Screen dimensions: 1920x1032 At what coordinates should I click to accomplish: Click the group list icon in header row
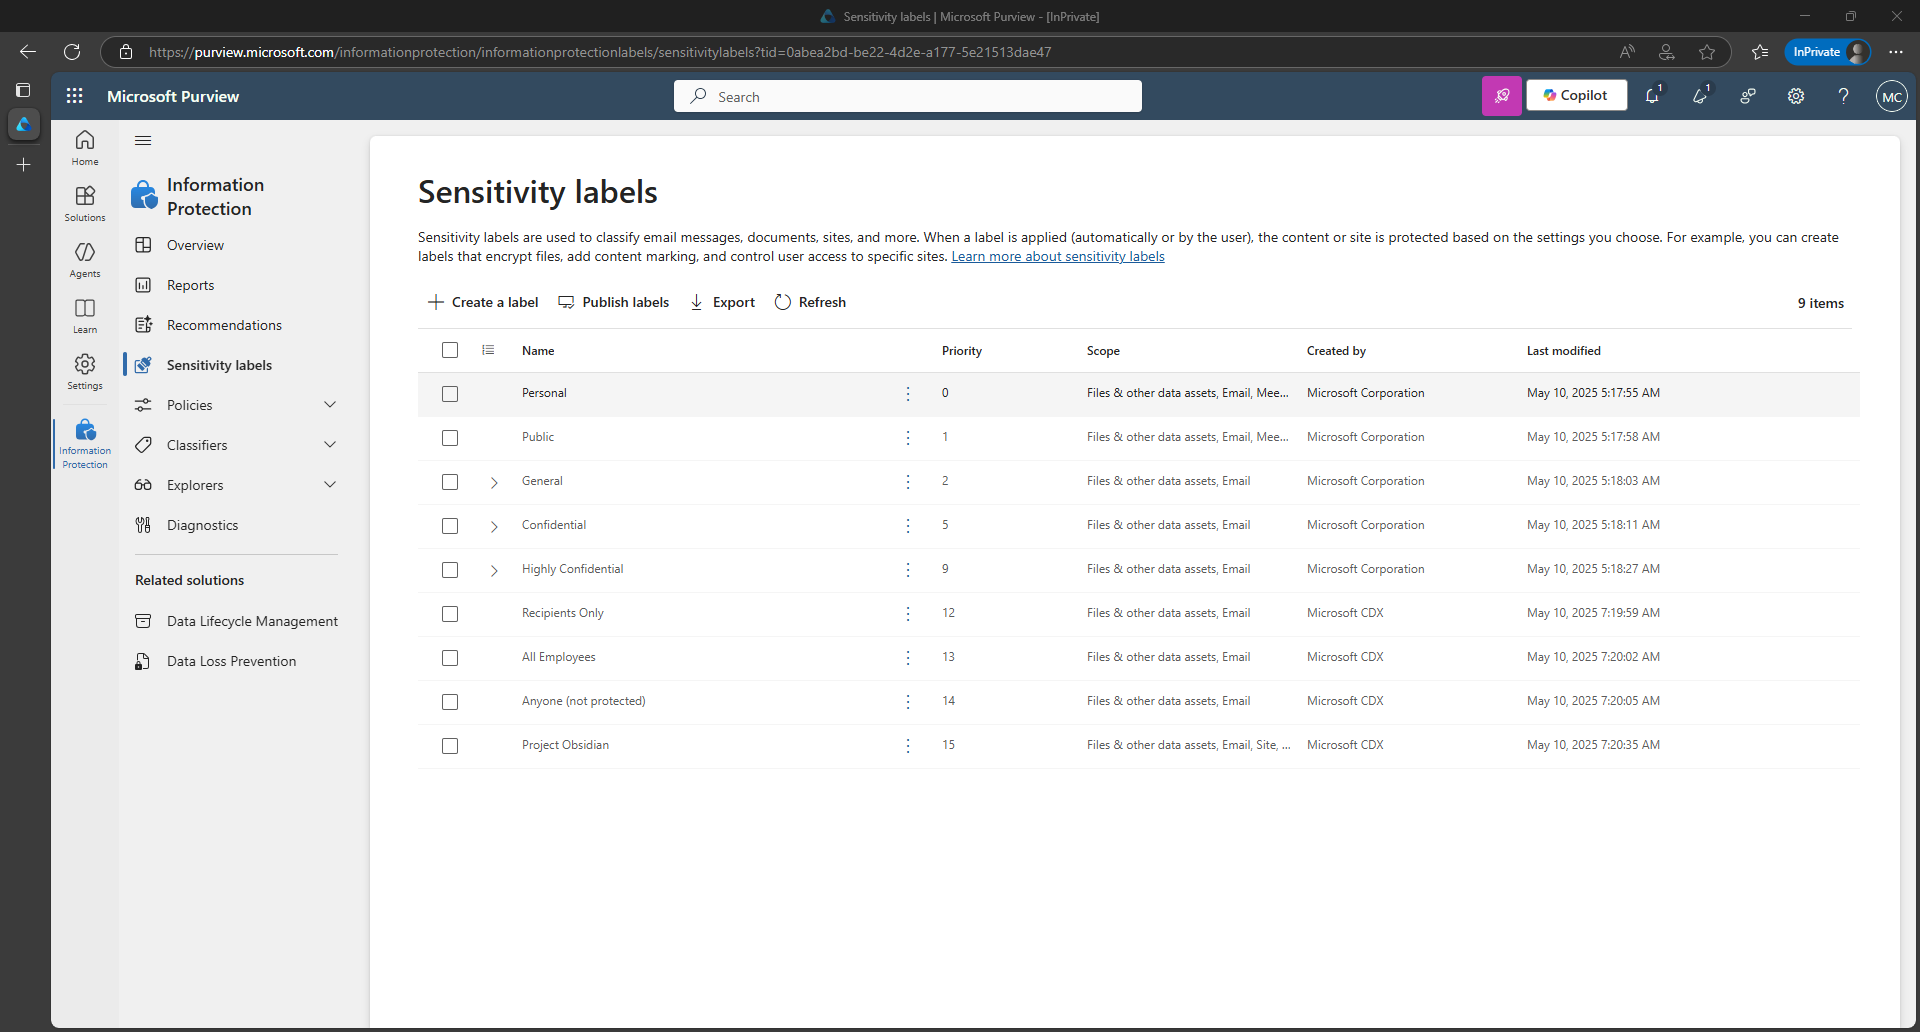point(488,350)
